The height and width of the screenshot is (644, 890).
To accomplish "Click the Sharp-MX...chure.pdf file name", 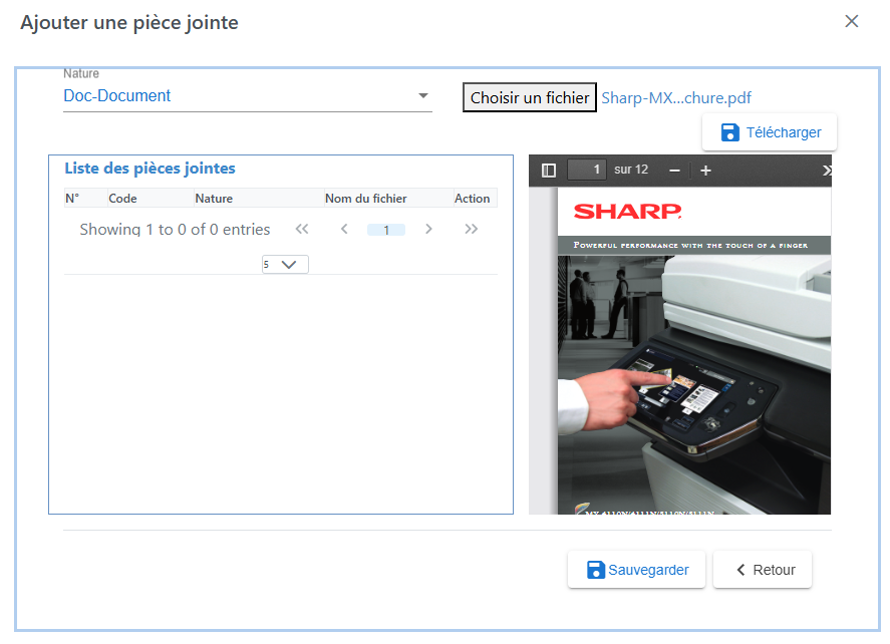I will click(x=676, y=98).
